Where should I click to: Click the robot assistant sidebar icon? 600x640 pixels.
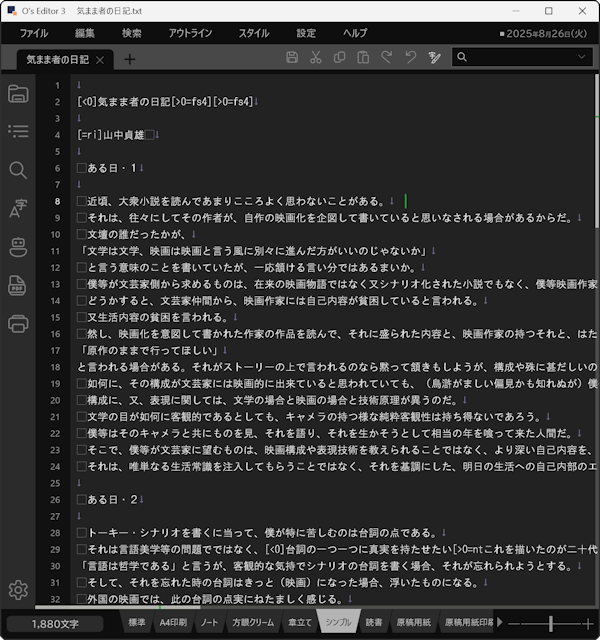click(x=18, y=246)
